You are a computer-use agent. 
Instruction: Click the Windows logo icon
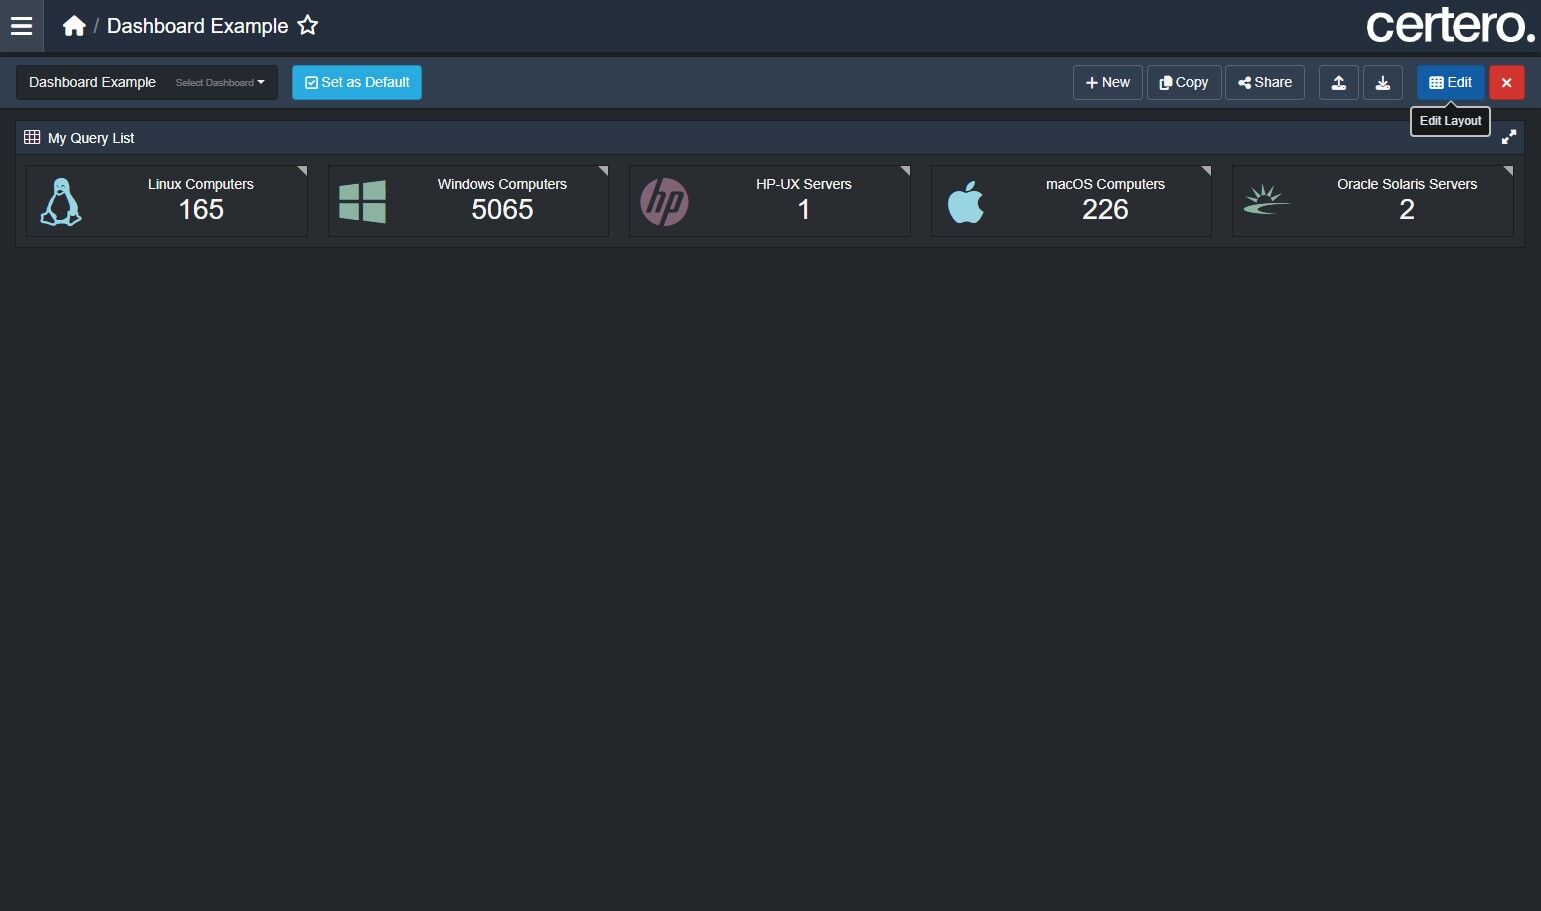(362, 202)
